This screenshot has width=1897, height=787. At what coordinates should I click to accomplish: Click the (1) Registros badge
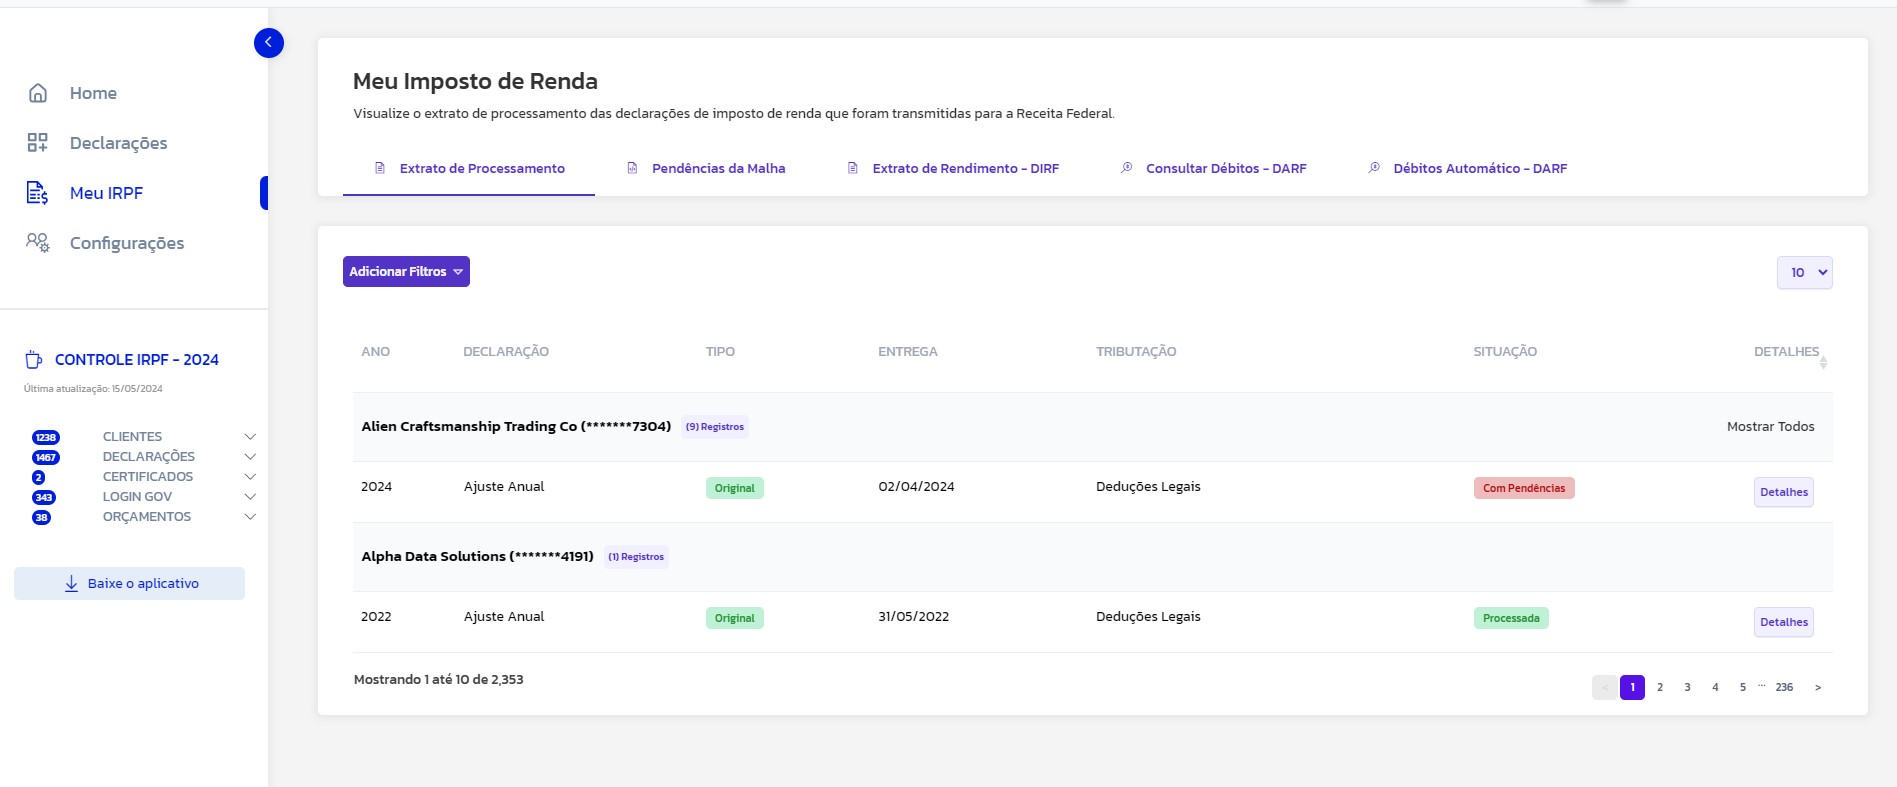pos(636,557)
